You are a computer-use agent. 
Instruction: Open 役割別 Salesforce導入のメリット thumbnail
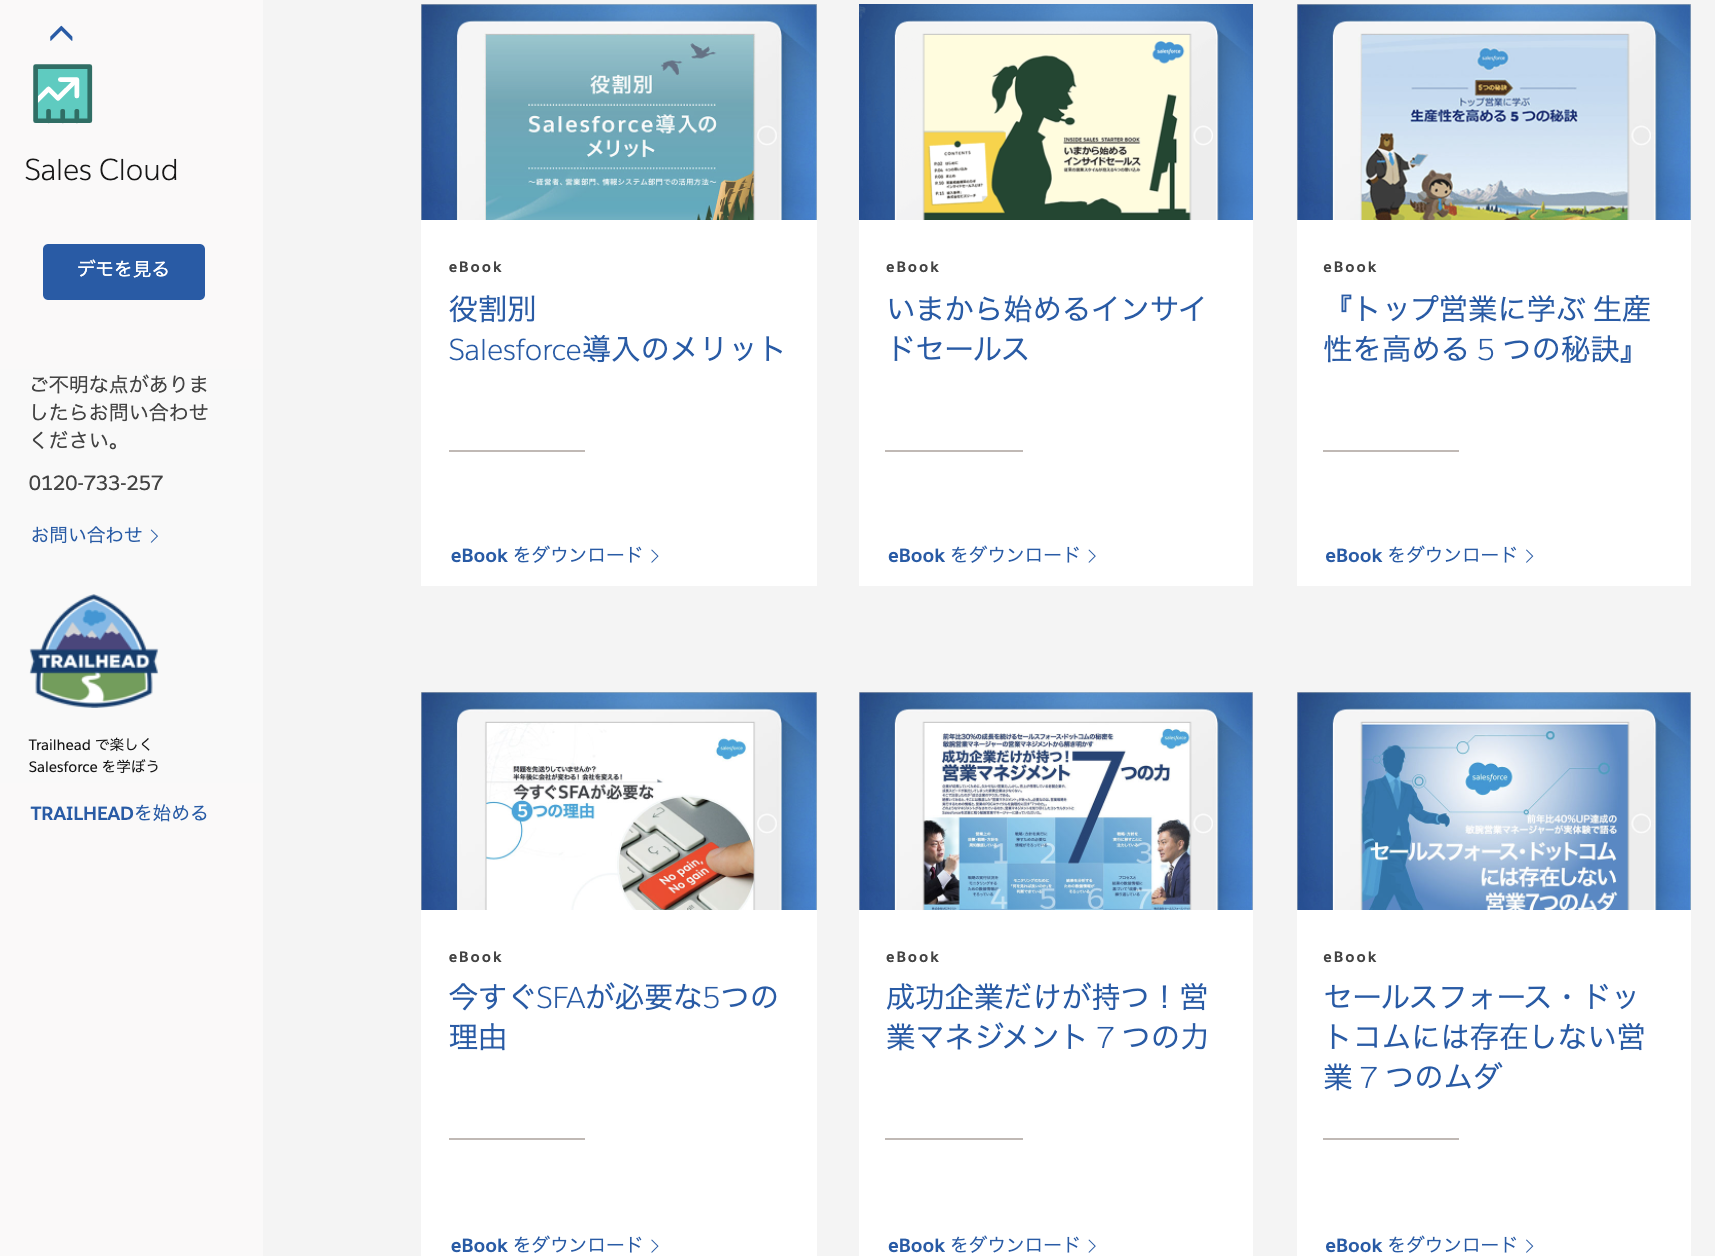click(619, 112)
